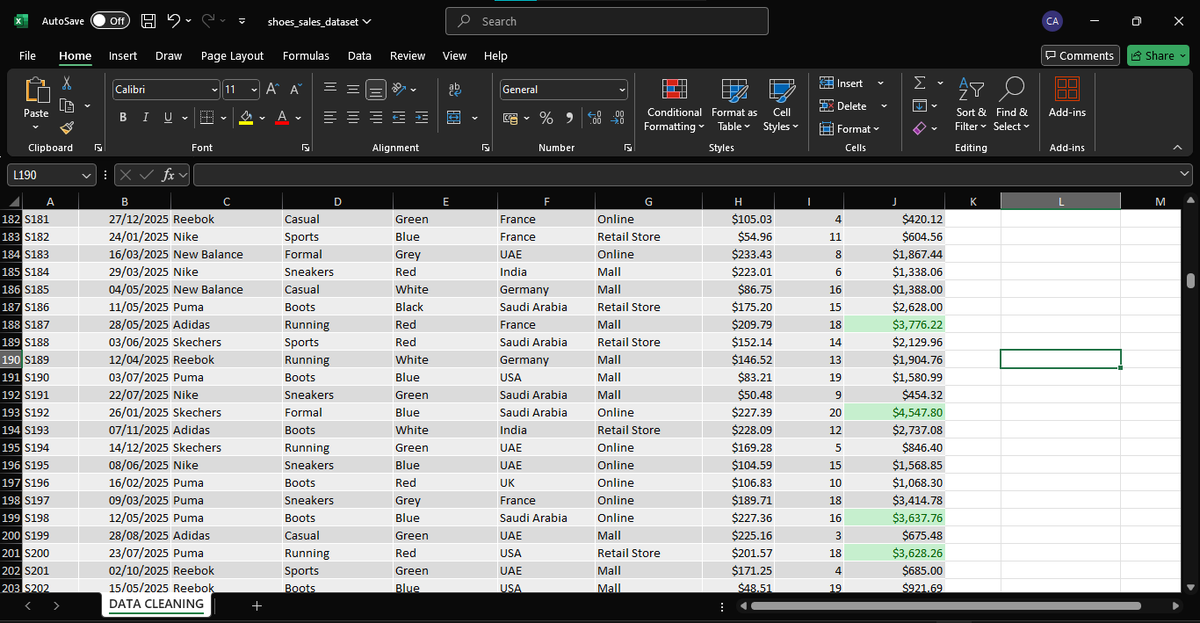Select the DATA CLEANING sheet tab
Screen dimensions: 1200x623
click(156, 604)
